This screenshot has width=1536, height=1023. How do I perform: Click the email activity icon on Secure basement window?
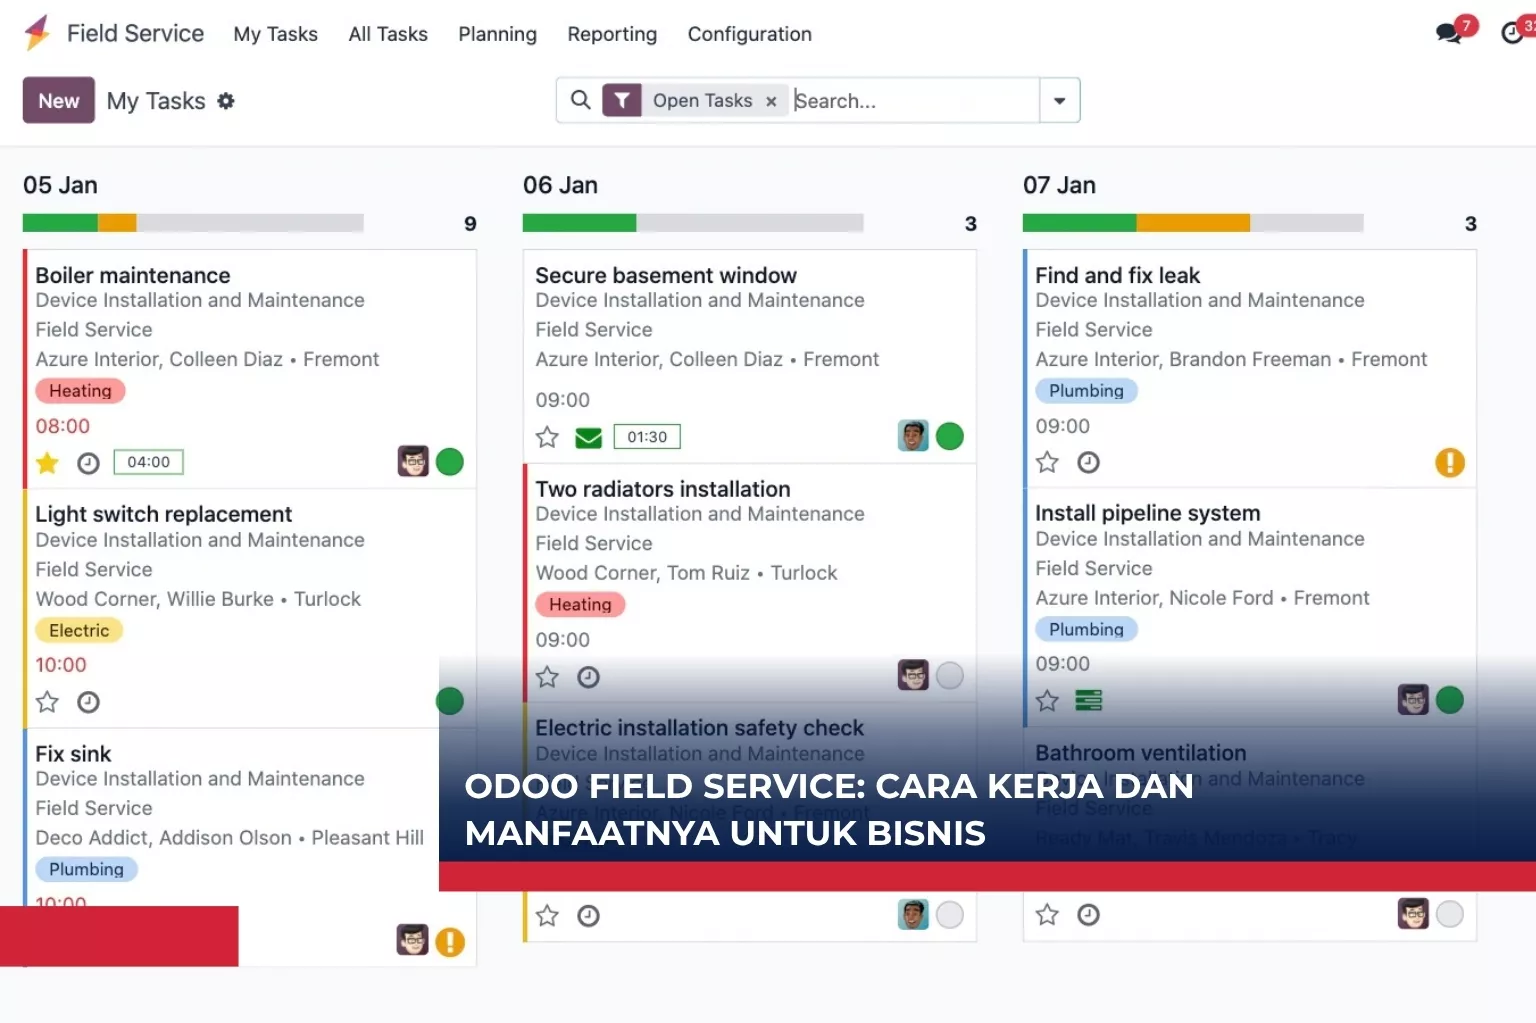(x=589, y=437)
